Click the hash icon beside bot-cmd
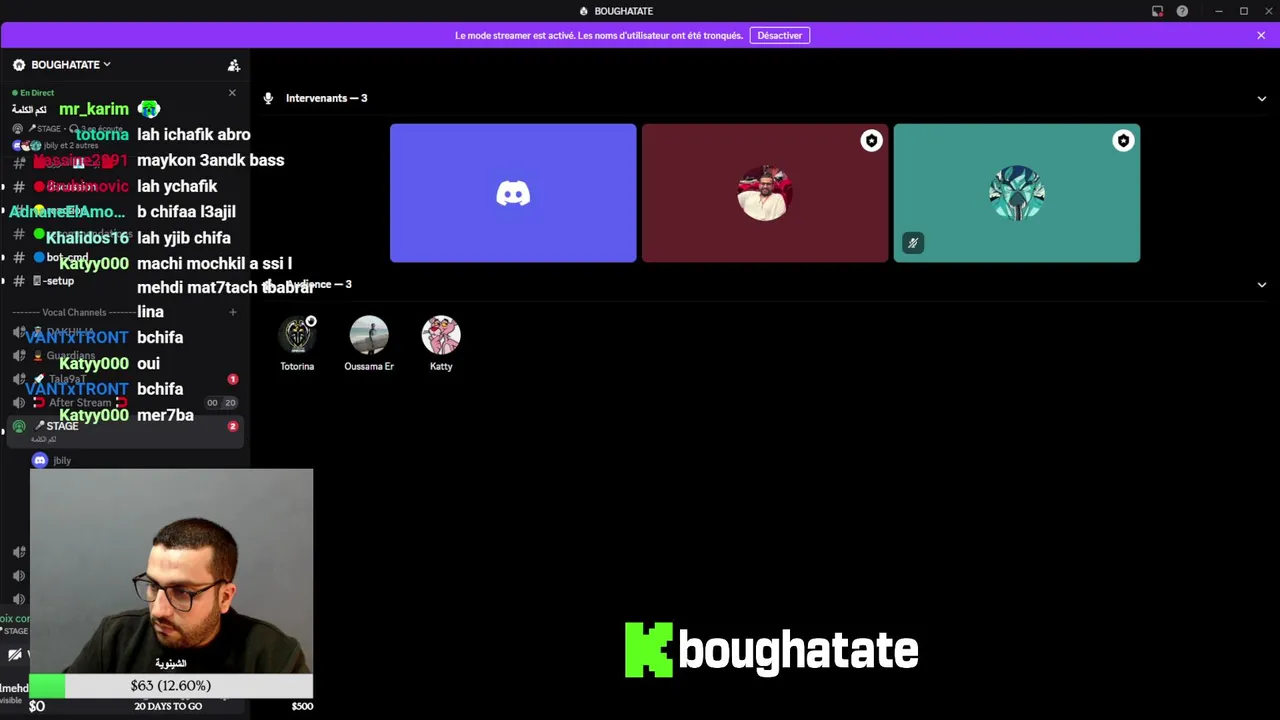The height and width of the screenshot is (720, 1280). click(19, 257)
